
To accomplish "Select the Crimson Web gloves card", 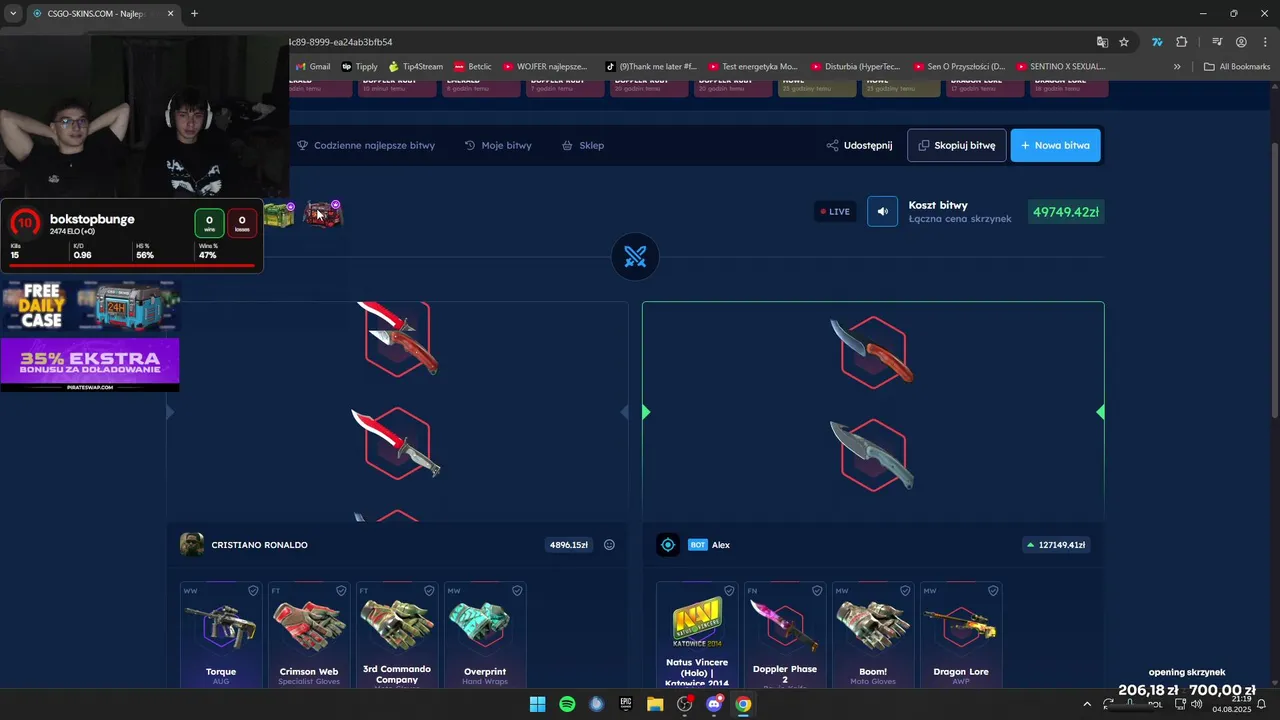I will click(x=309, y=635).
